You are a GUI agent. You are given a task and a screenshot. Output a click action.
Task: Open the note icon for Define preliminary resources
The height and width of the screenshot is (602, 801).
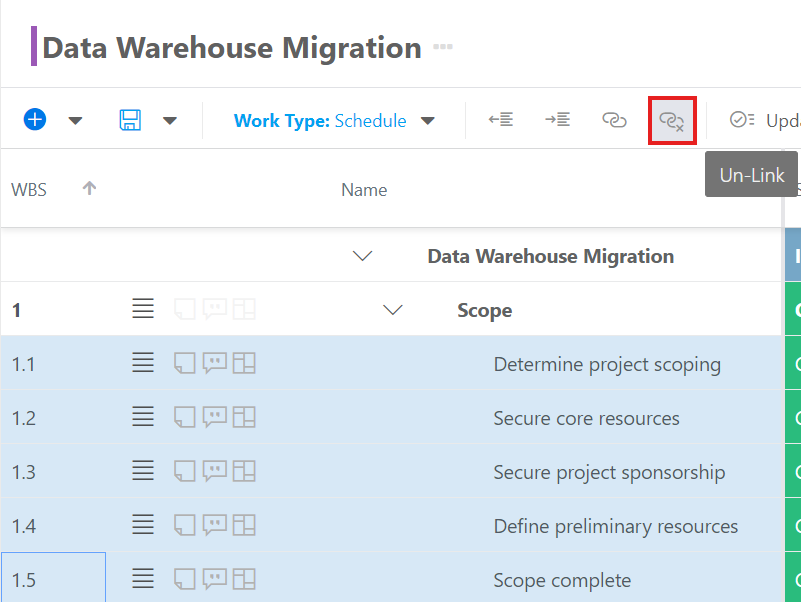coord(184,525)
